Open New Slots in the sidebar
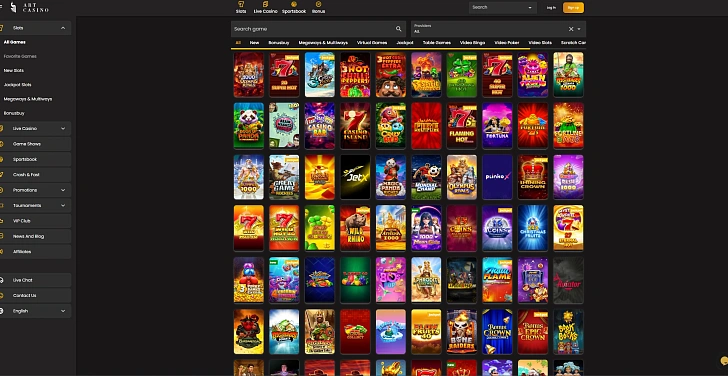This screenshot has width=728, height=376. [13, 71]
